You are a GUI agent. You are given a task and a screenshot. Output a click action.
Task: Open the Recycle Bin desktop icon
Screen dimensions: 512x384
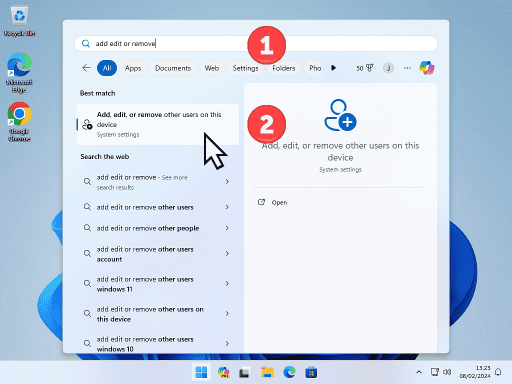click(x=19, y=21)
